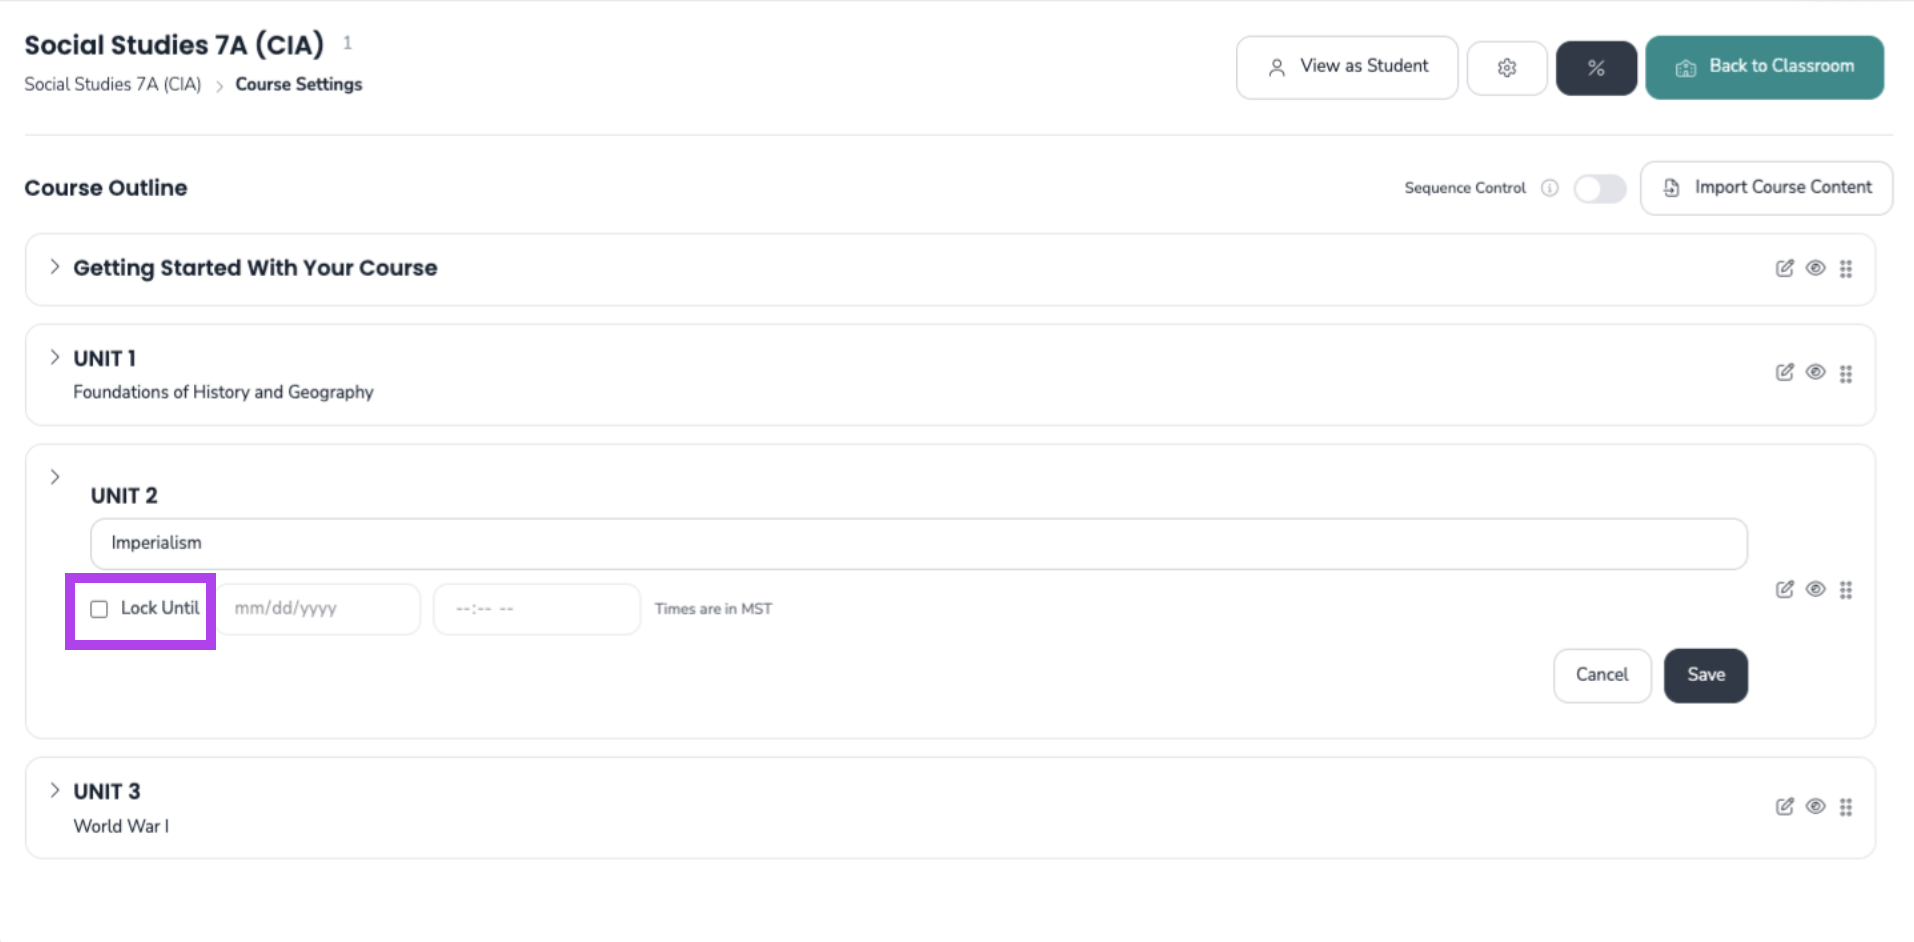Image resolution: width=1914 pixels, height=942 pixels.
Task: Click edit icon for UNIT 3
Action: point(1784,806)
